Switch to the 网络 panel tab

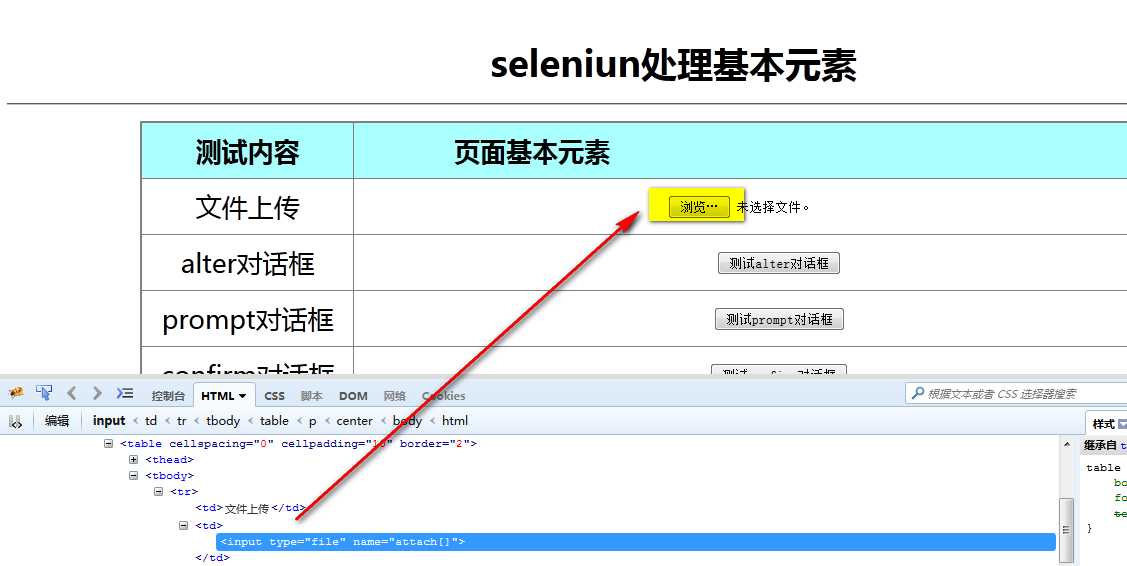click(395, 396)
